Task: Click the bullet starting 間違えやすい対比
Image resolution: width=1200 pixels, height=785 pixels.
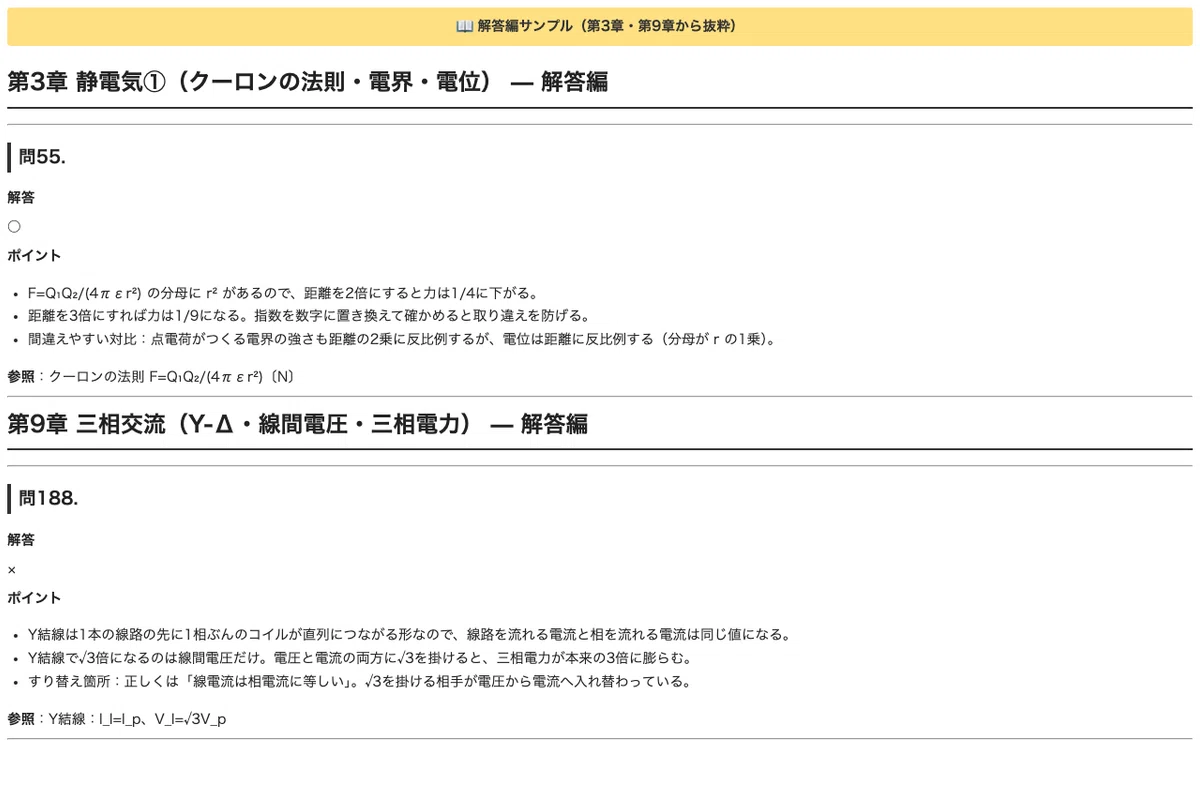Action: coord(402,339)
